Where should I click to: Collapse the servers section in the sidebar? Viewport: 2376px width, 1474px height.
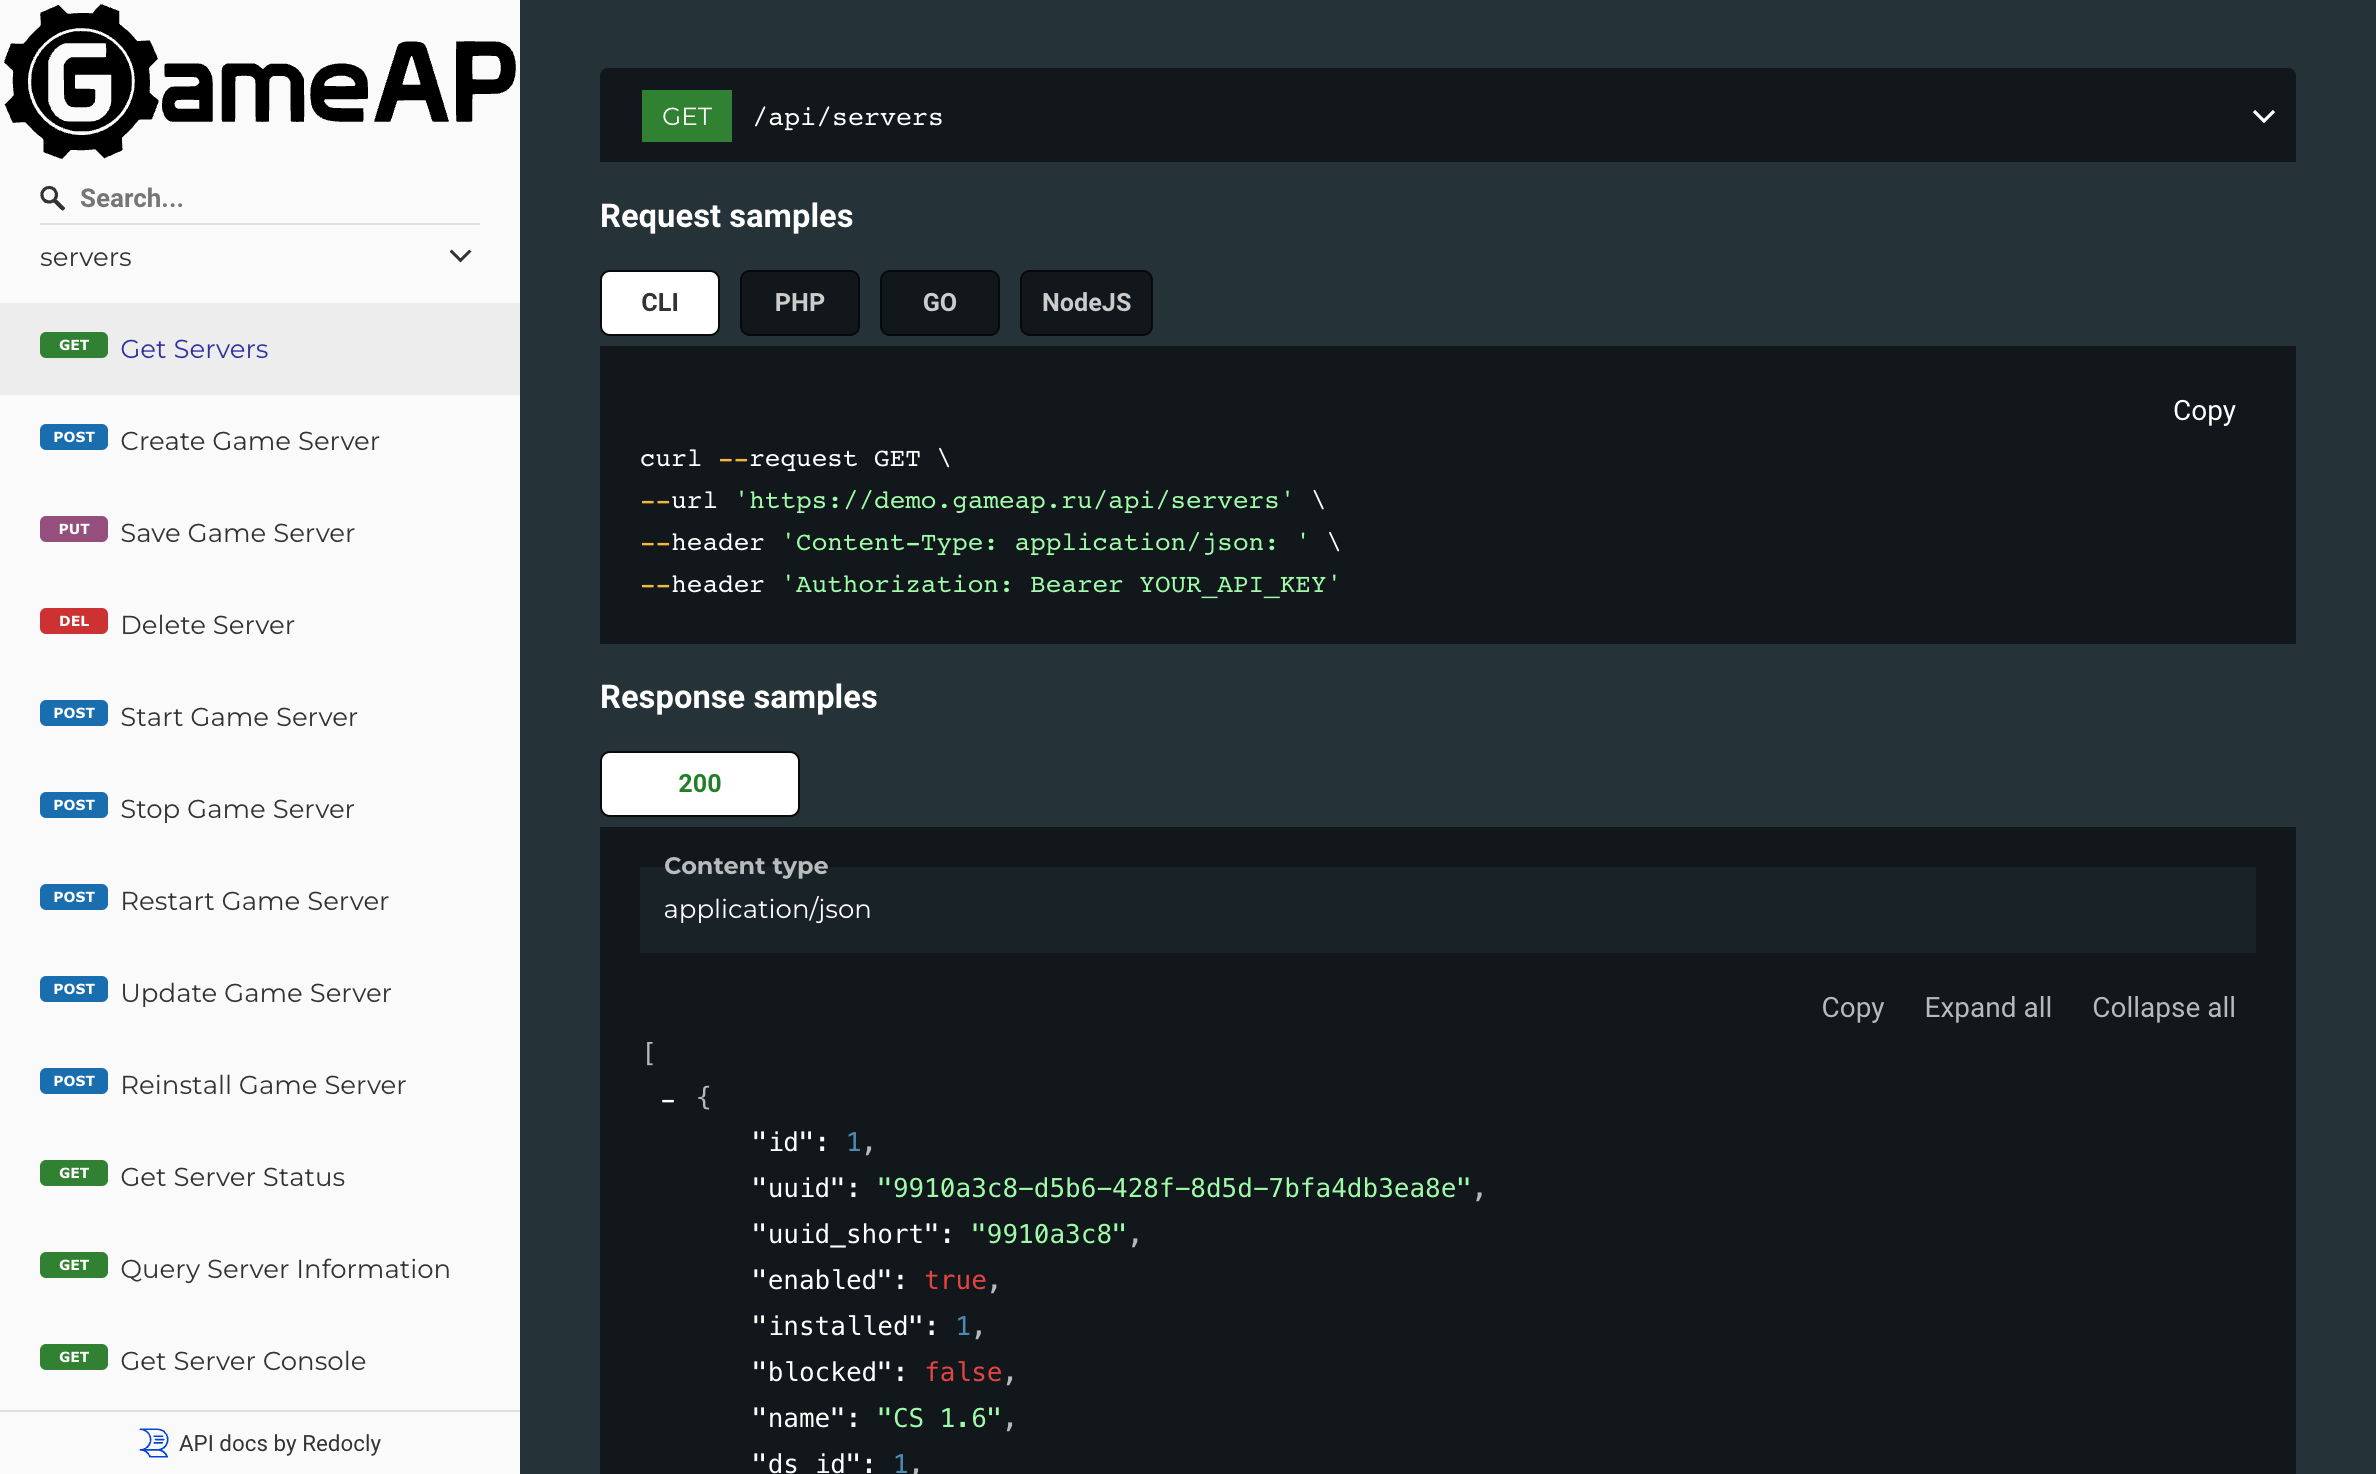click(461, 256)
